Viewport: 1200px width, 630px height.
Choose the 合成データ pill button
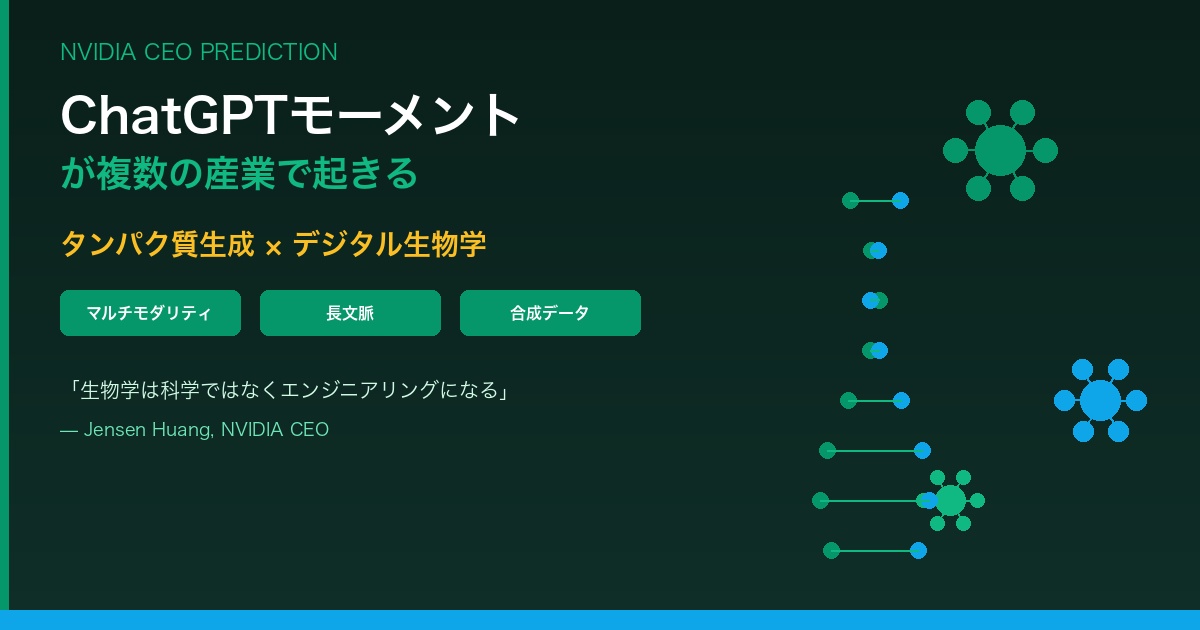(x=550, y=313)
